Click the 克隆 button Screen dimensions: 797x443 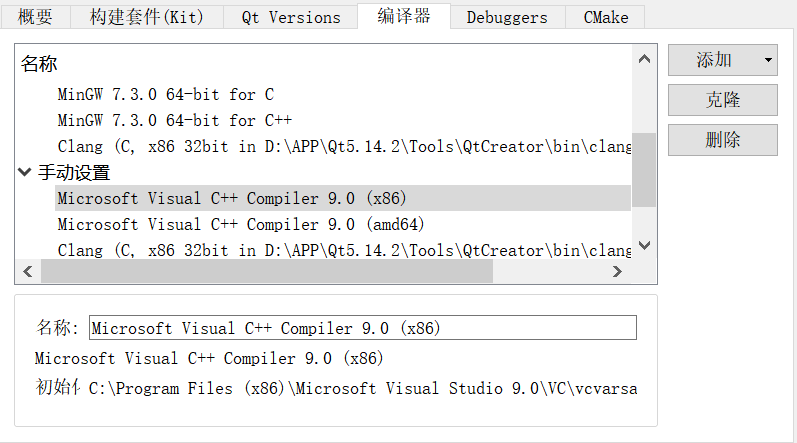pyautogui.click(x=722, y=100)
